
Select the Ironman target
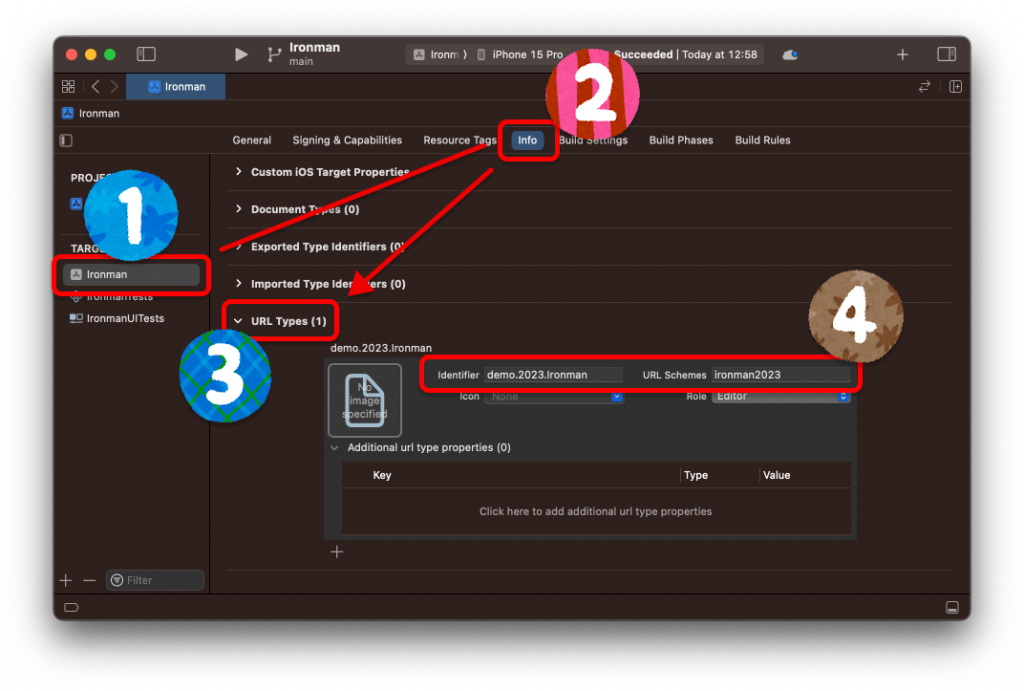131,274
